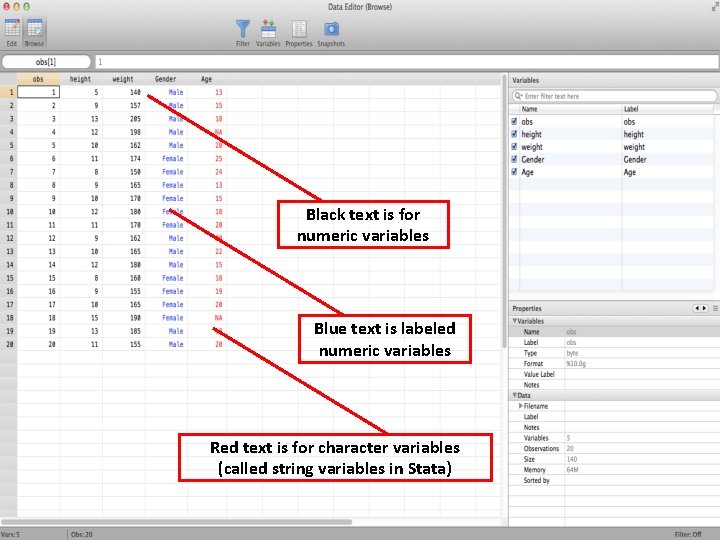The height and width of the screenshot is (540, 720).
Task: Uncheck the Gender variable checkbox
Action: [x=514, y=159]
